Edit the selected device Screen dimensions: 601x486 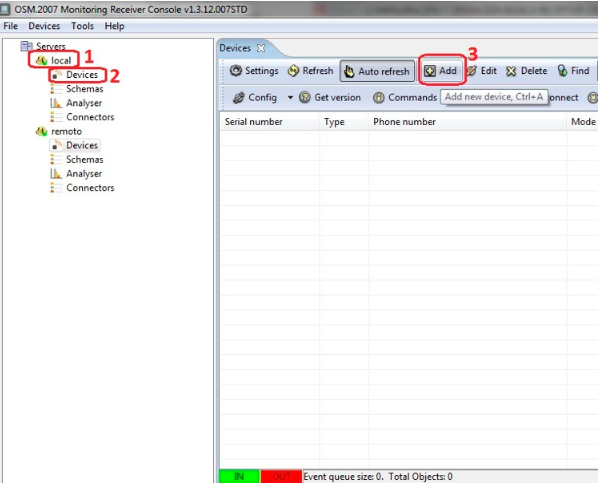tap(482, 71)
